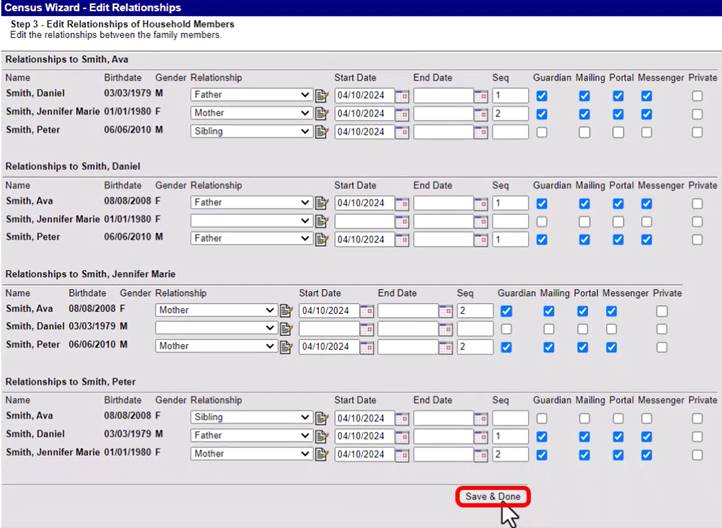Check Guardian for Daniel in Jennifer Marie's relationships
The image size is (722, 528).
[x=506, y=329]
